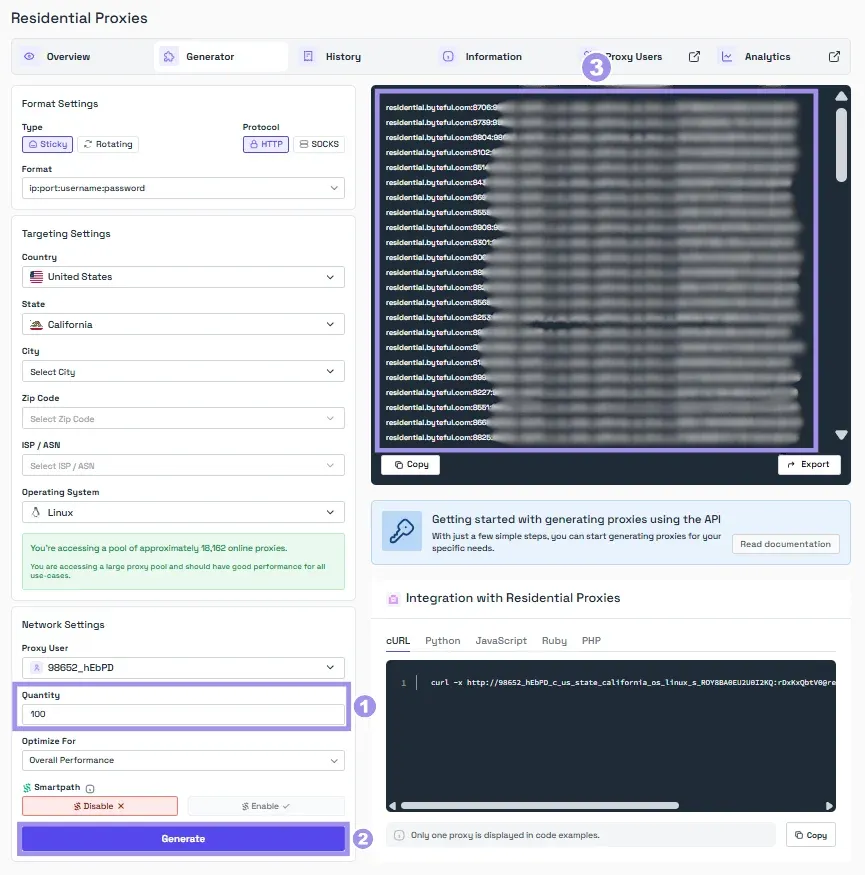
Task: Click the first proxy entry in list
Action: pos(592,107)
